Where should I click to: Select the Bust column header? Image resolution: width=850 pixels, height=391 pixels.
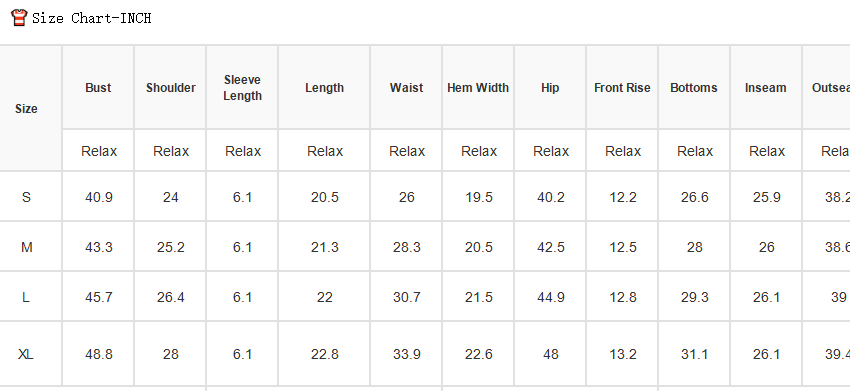pyautogui.click(x=98, y=88)
